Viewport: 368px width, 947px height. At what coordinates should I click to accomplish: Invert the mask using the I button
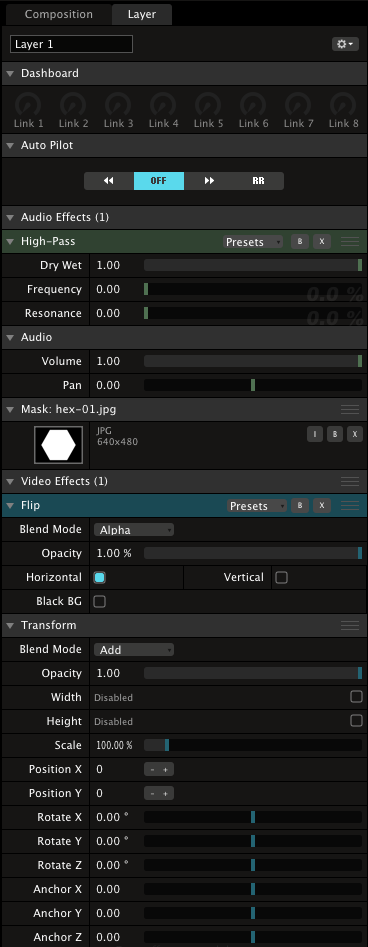[x=315, y=434]
